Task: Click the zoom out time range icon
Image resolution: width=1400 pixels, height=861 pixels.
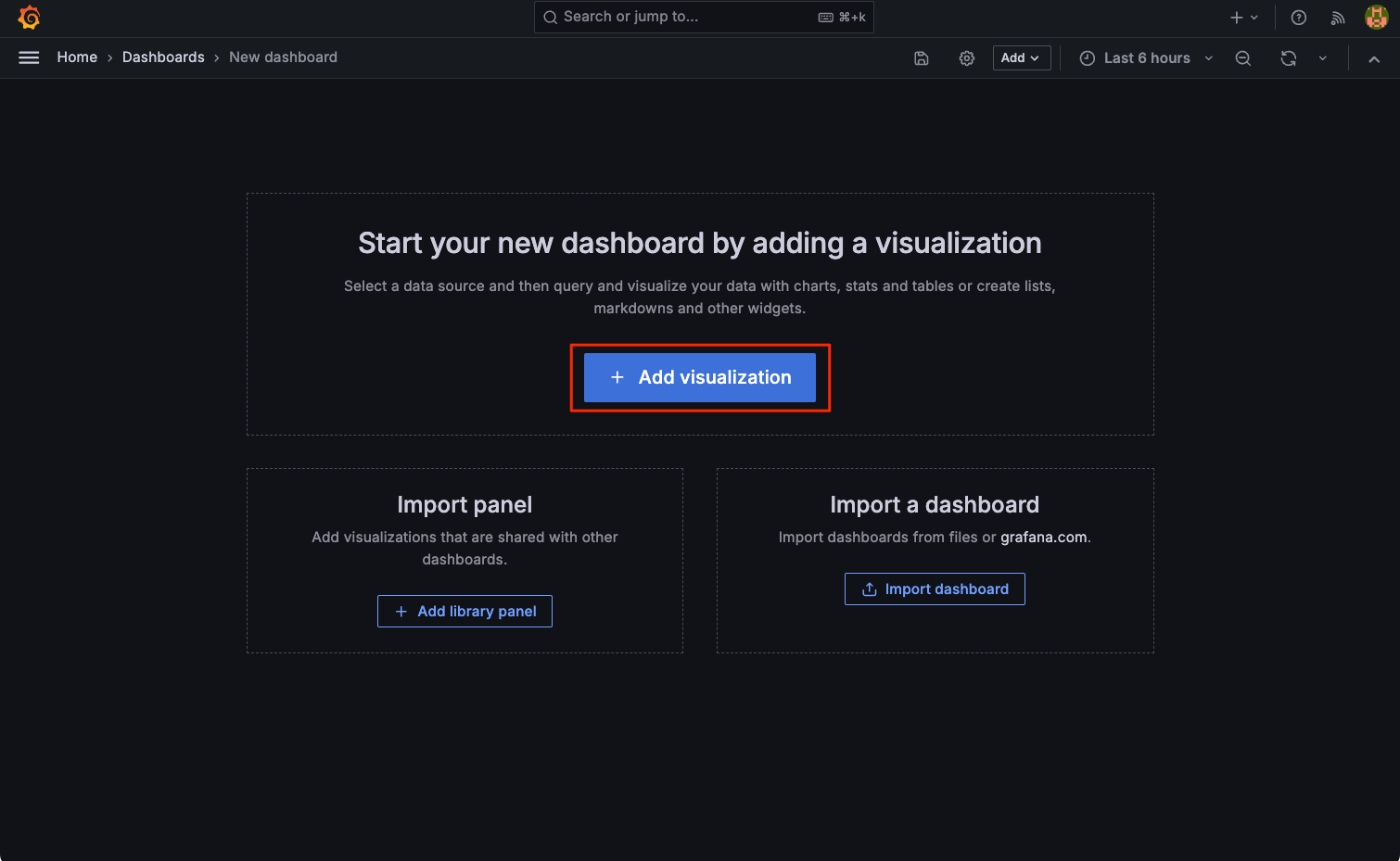Action: (x=1243, y=58)
